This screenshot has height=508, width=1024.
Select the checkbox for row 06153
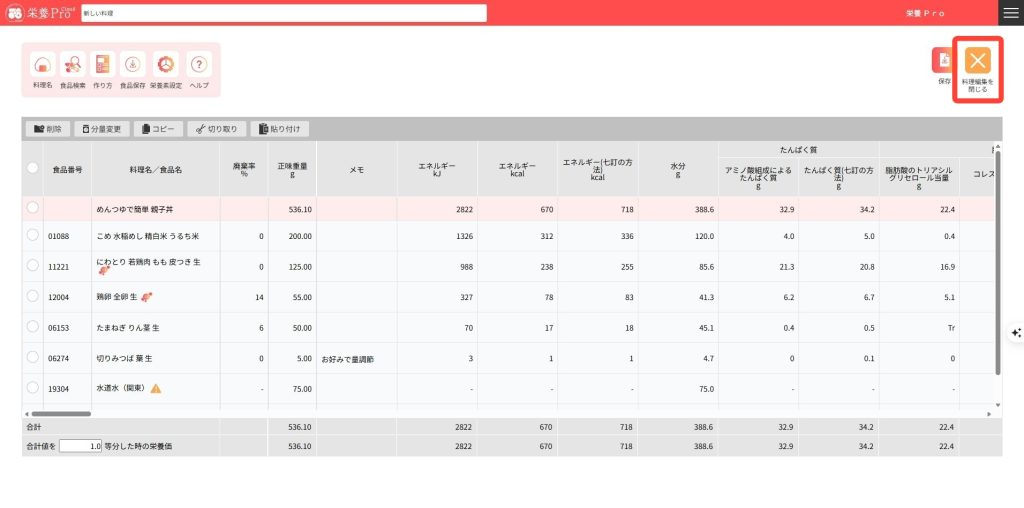[33, 326]
